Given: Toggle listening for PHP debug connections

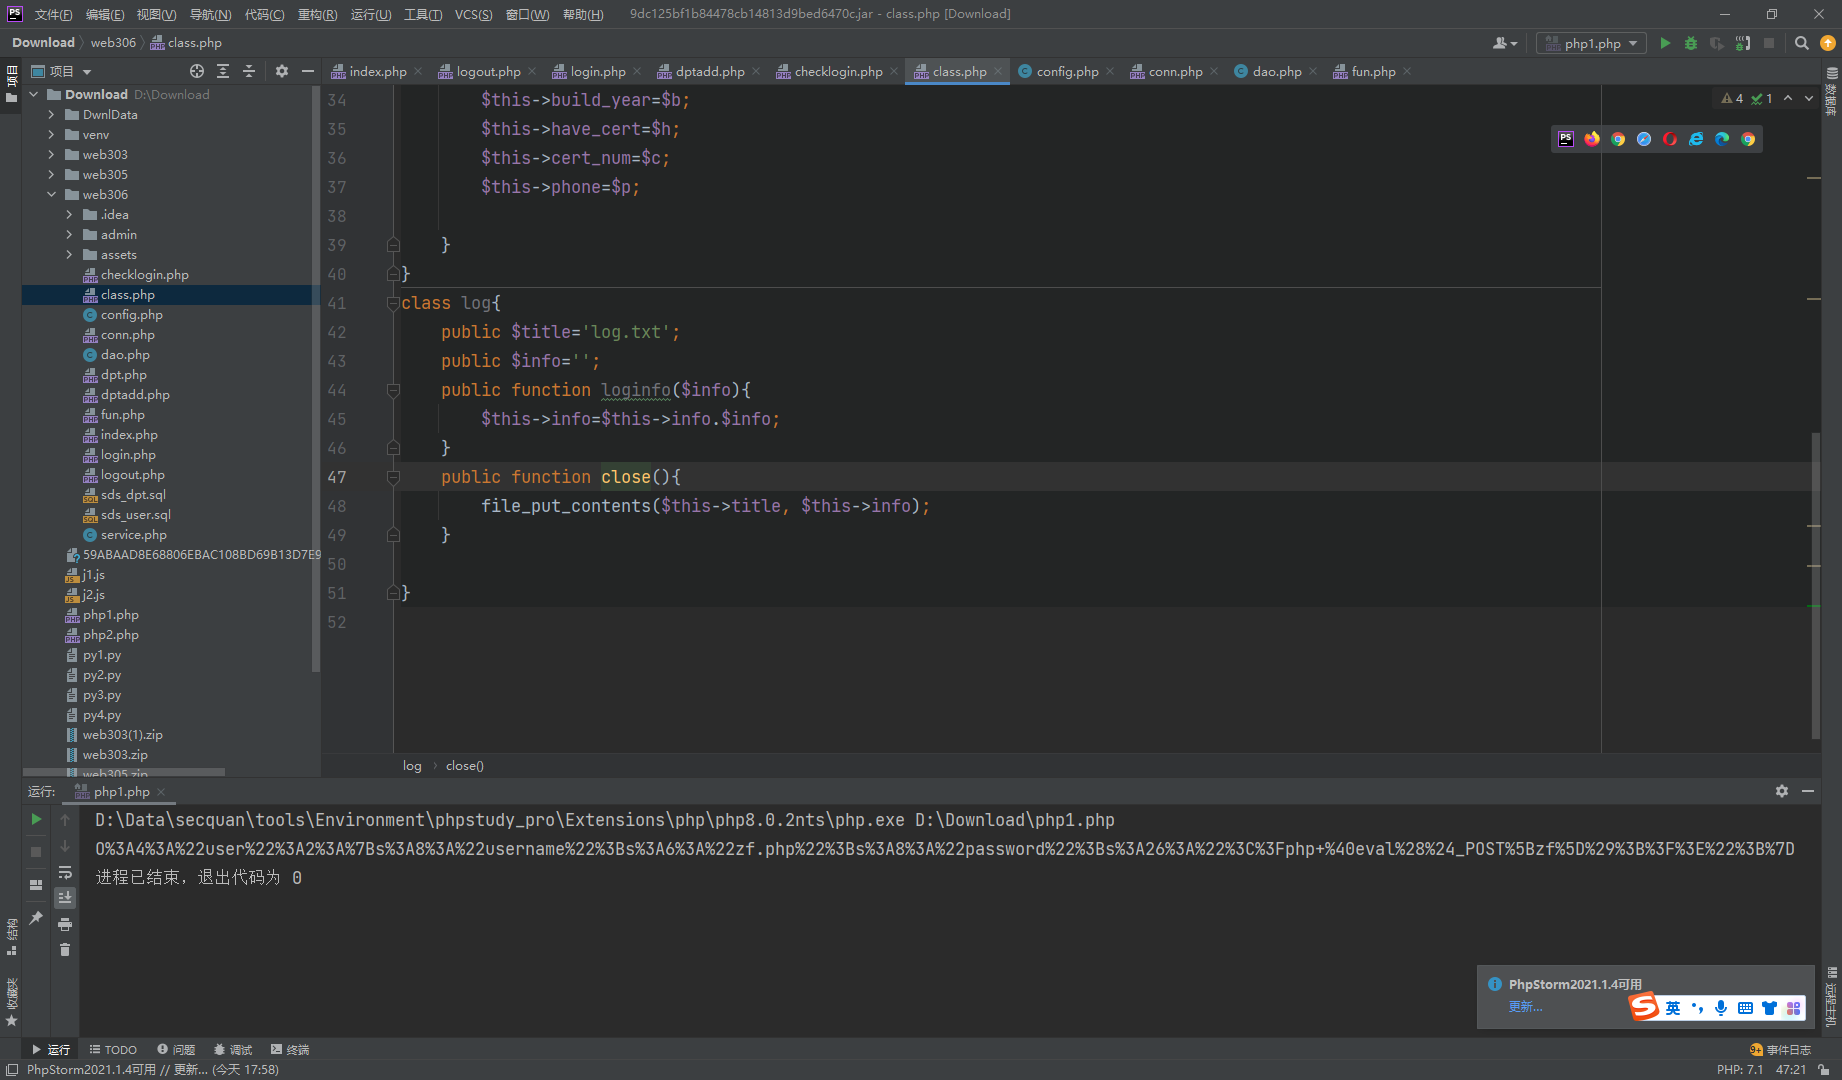Looking at the screenshot, I should (1743, 43).
